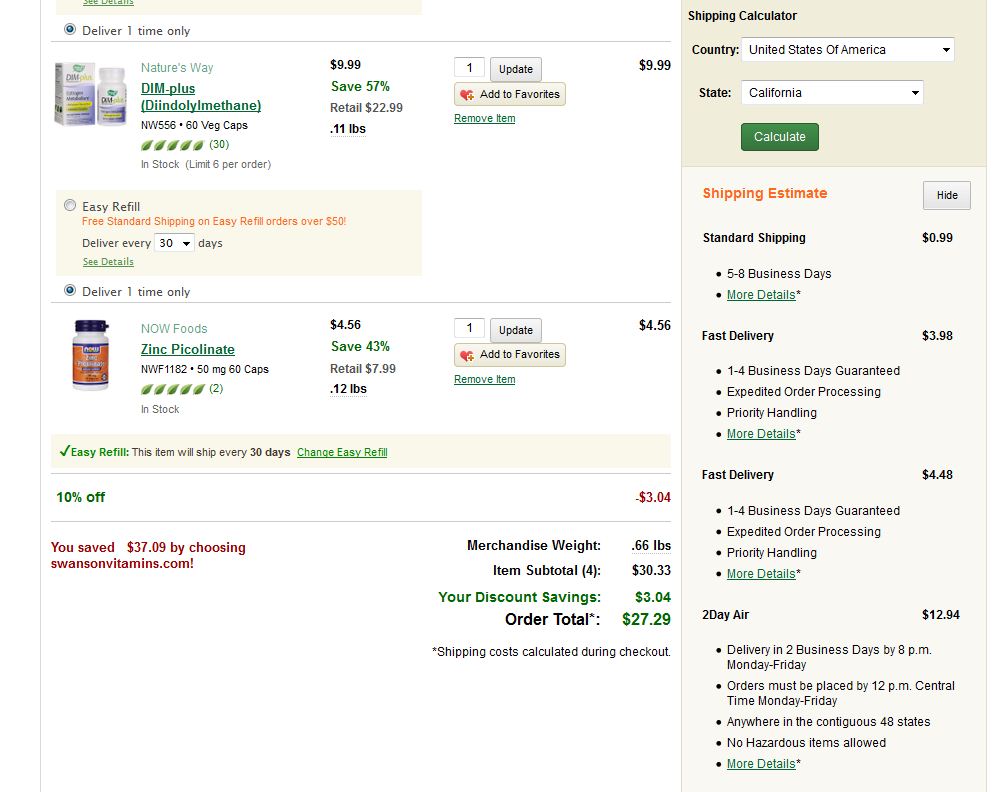This screenshot has width=997, height=792.
Task: Click the 10% off label
Action: (x=80, y=497)
